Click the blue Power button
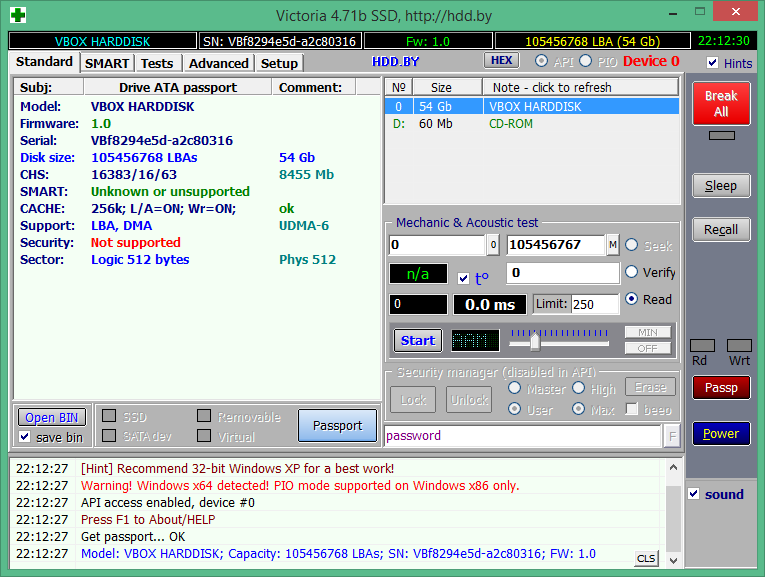This screenshot has width=765, height=577. click(x=721, y=434)
